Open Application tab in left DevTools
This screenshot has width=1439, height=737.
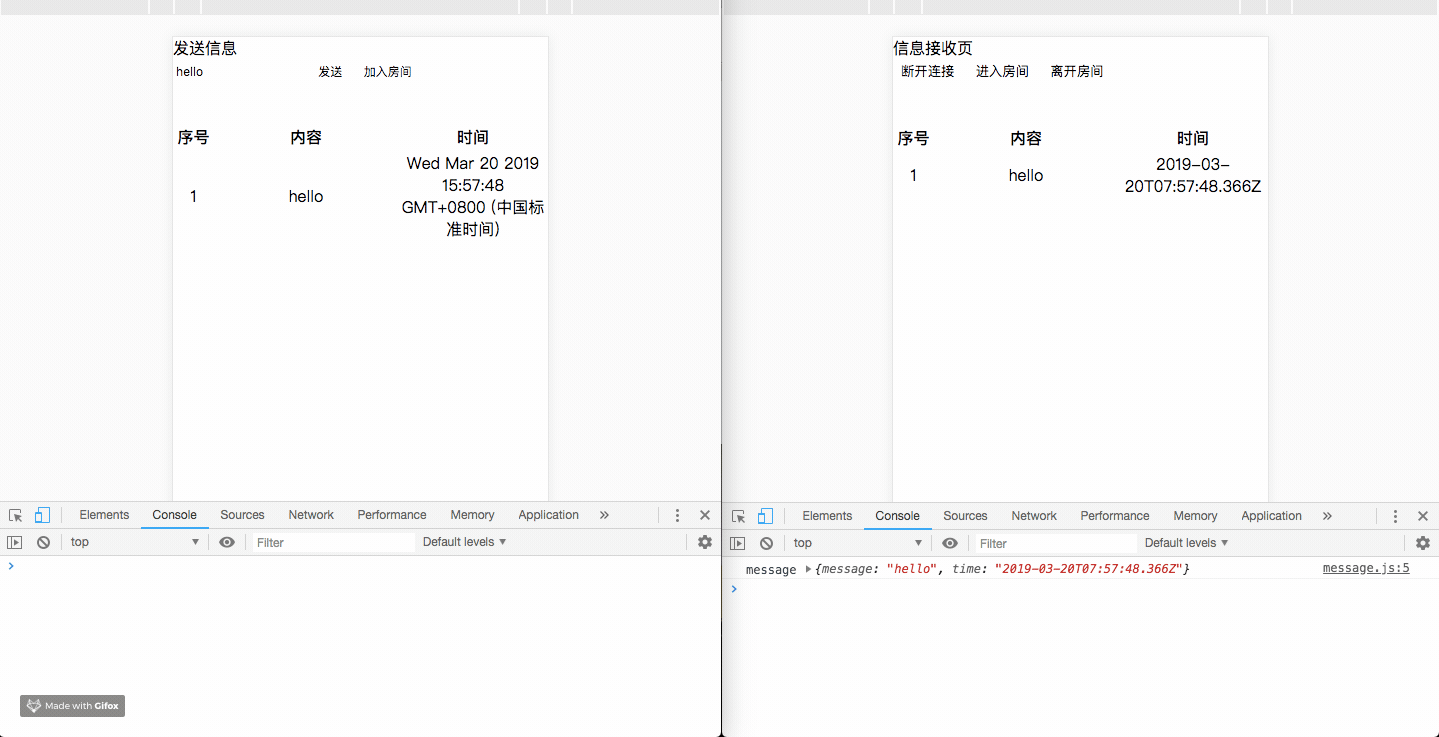point(548,515)
